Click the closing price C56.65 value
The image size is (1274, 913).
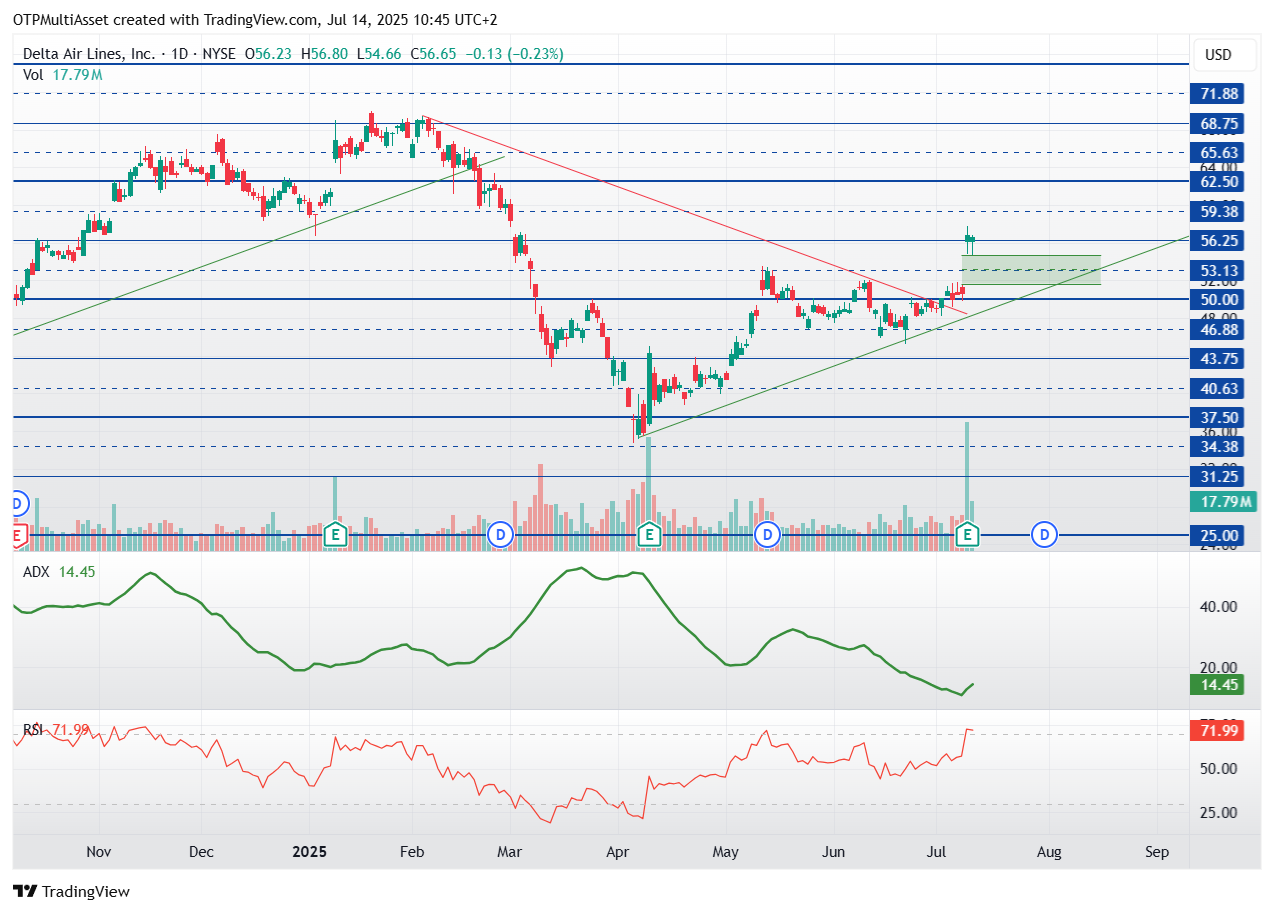click(432, 54)
